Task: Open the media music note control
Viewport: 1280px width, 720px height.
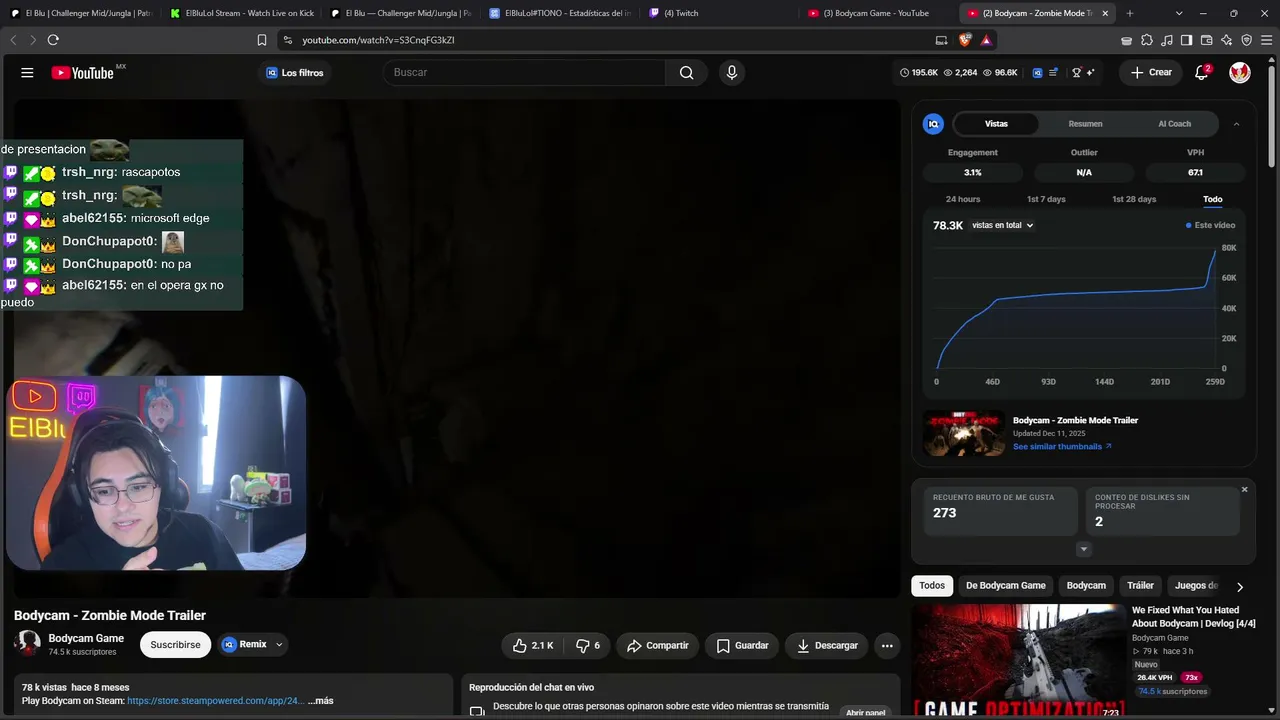Action: 1166,40
